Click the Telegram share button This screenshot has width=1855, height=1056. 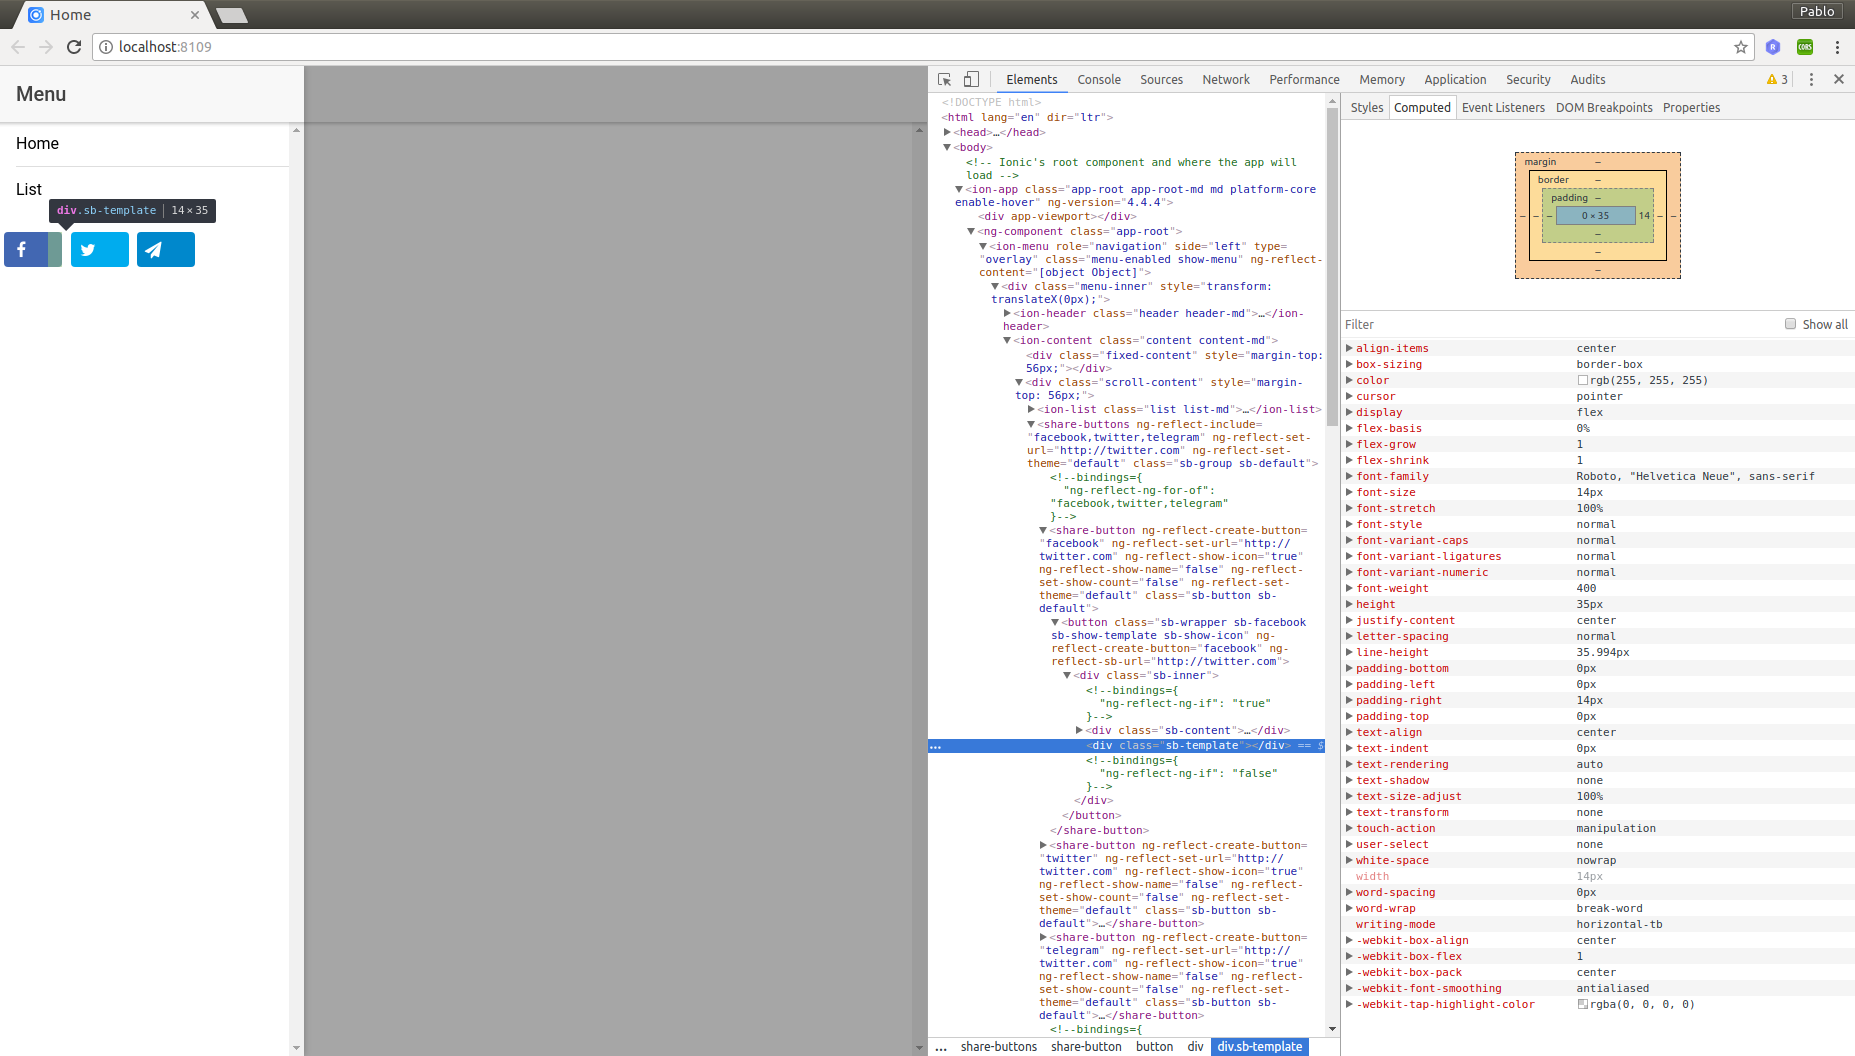click(166, 249)
